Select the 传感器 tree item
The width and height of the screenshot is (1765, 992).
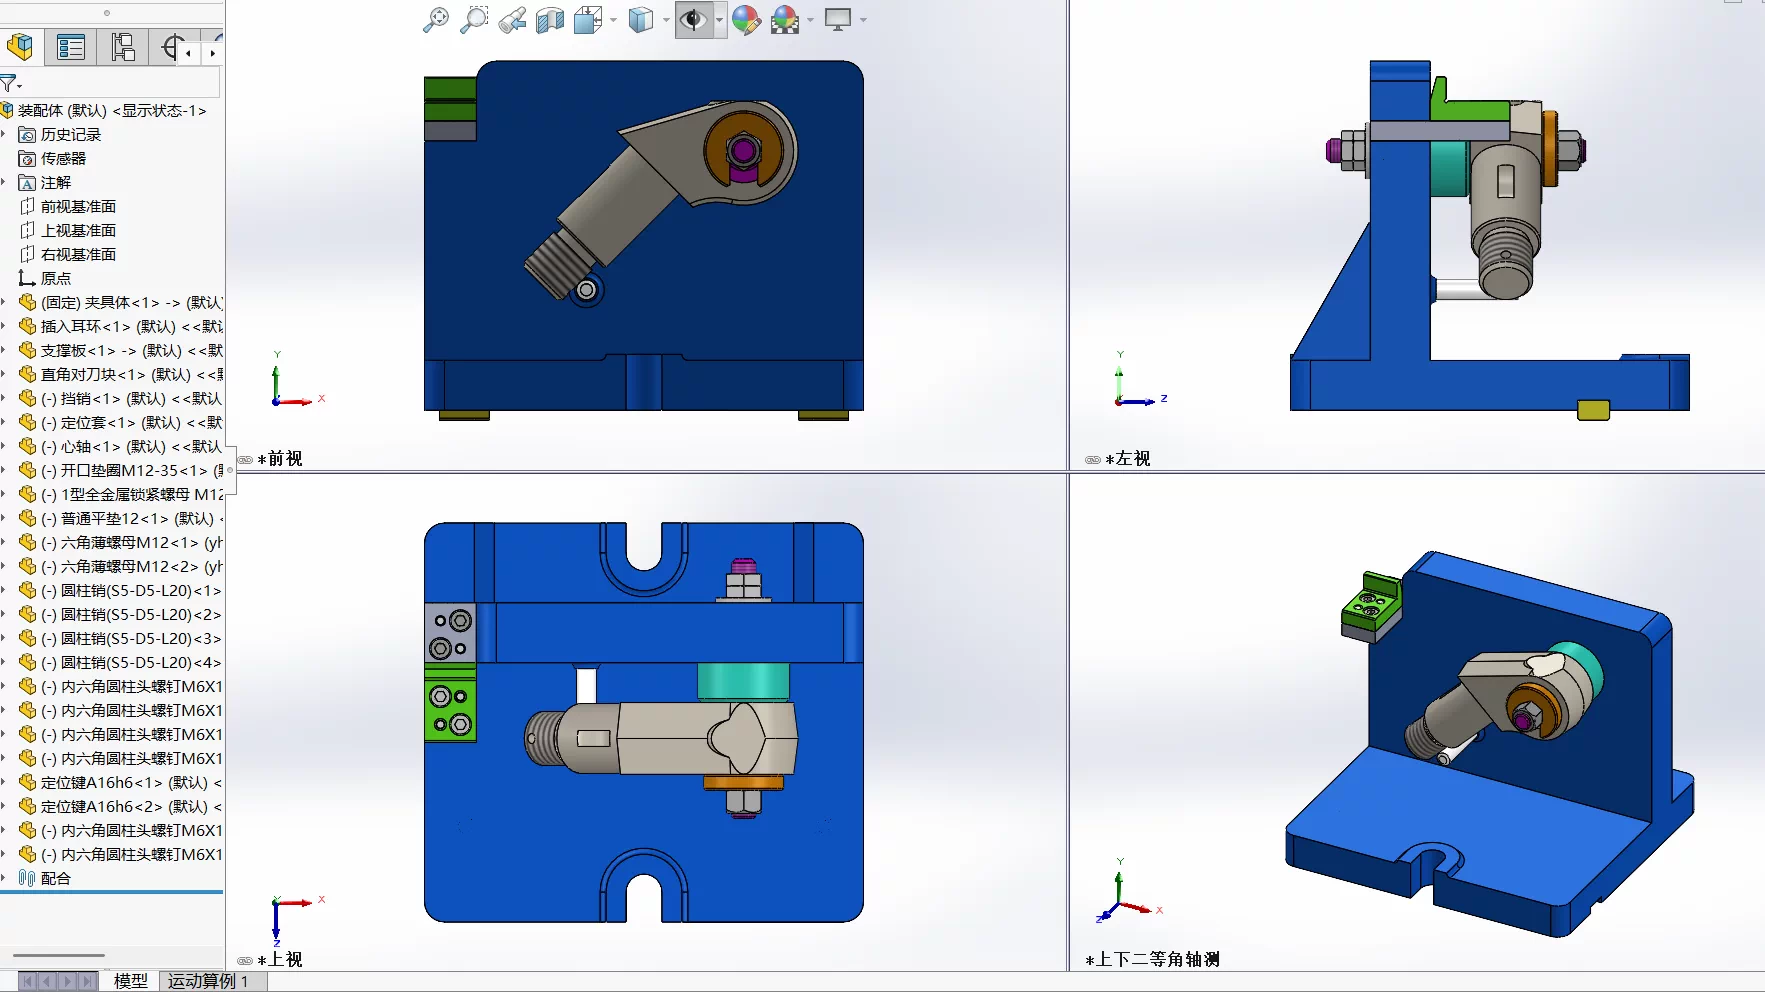(63, 158)
